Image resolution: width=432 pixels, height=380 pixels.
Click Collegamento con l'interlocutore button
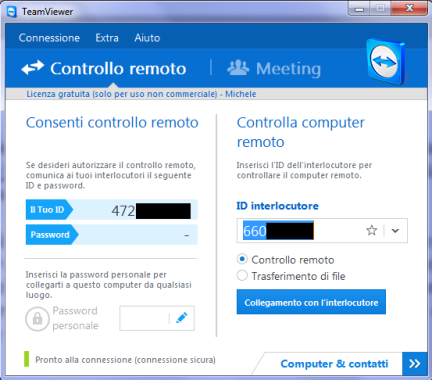coord(311,302)
